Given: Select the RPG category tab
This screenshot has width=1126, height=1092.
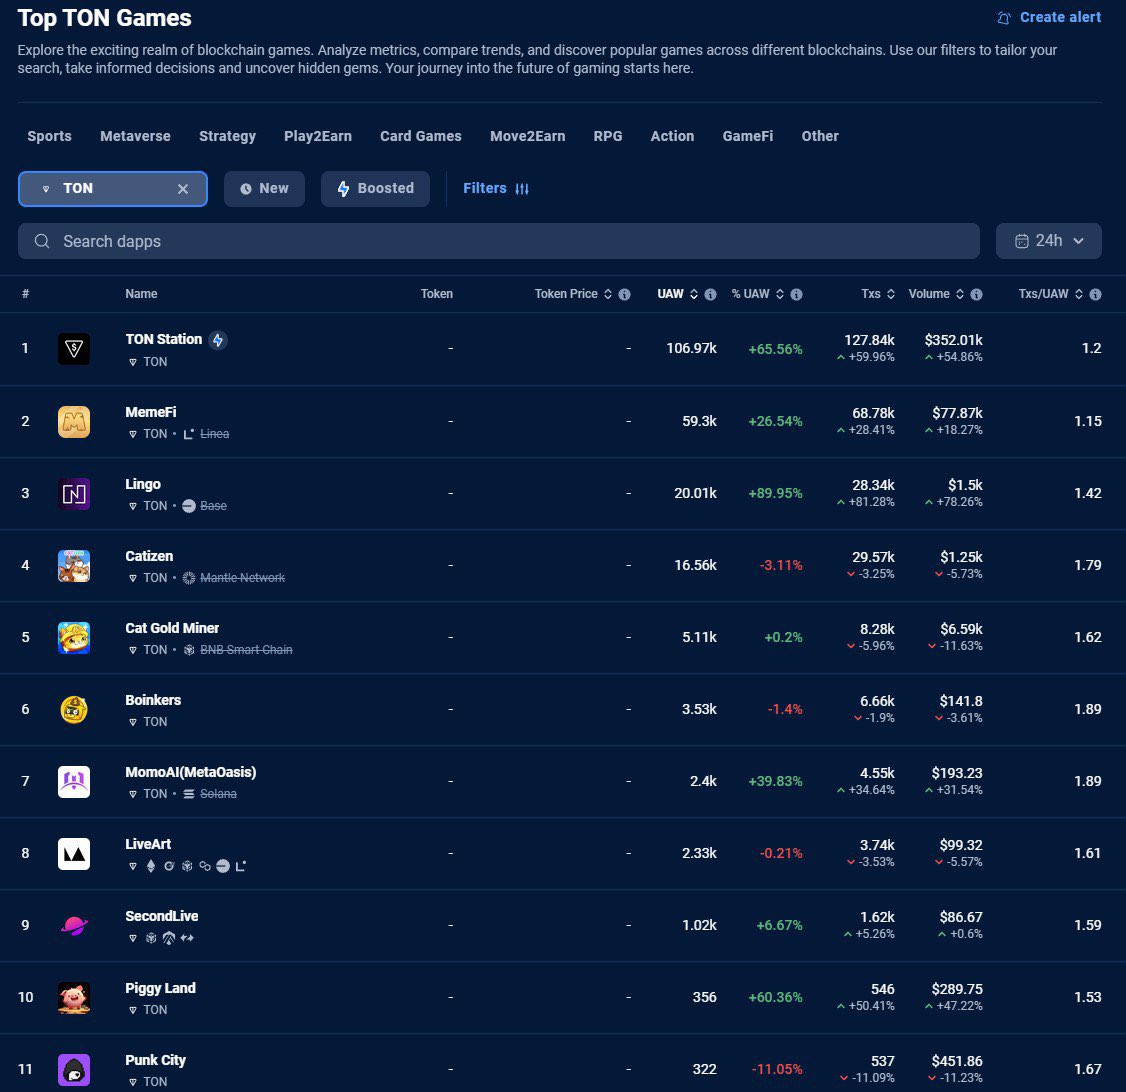Looking at the screenshot, I should (x=608, y=136).
